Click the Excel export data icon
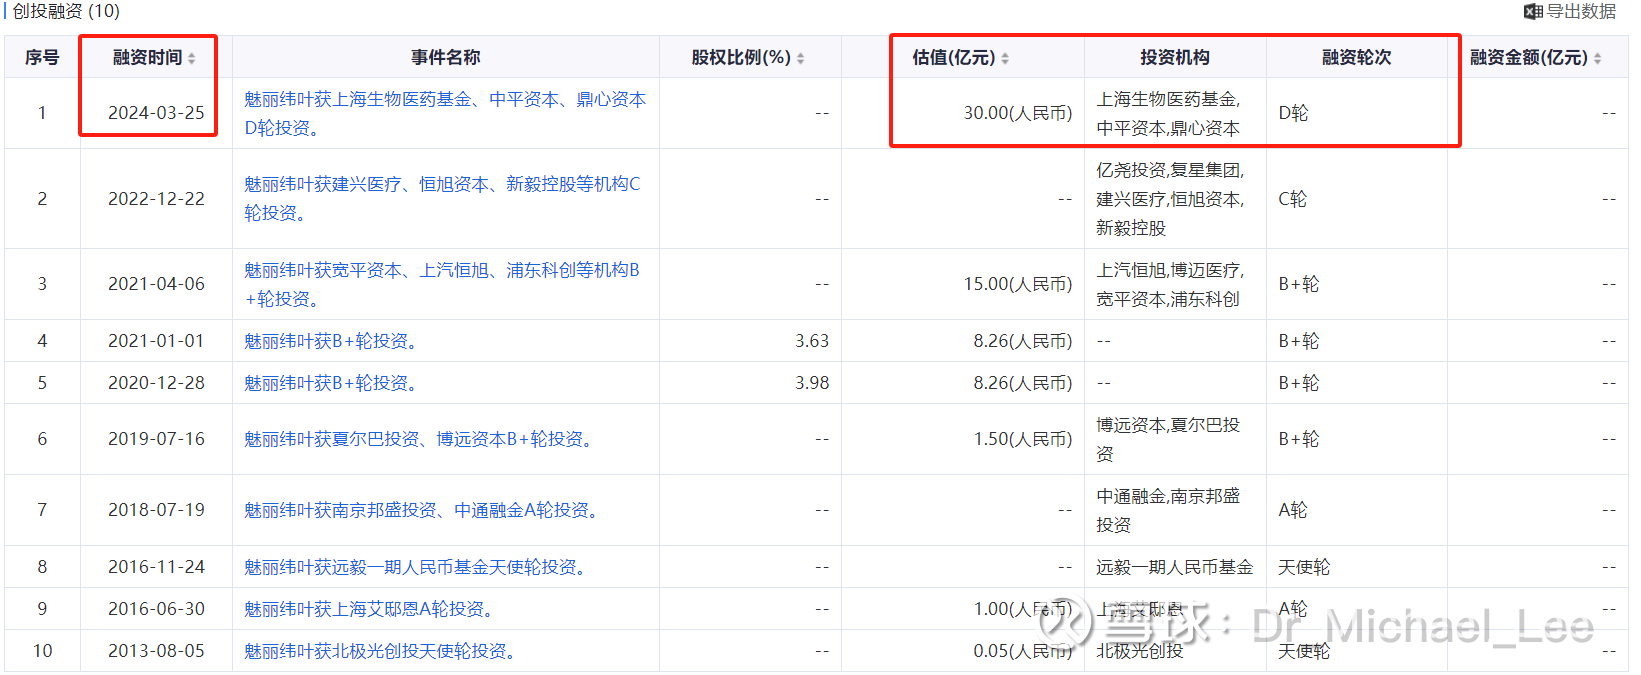1641x675 pixels. click(x=1533, y=12)
